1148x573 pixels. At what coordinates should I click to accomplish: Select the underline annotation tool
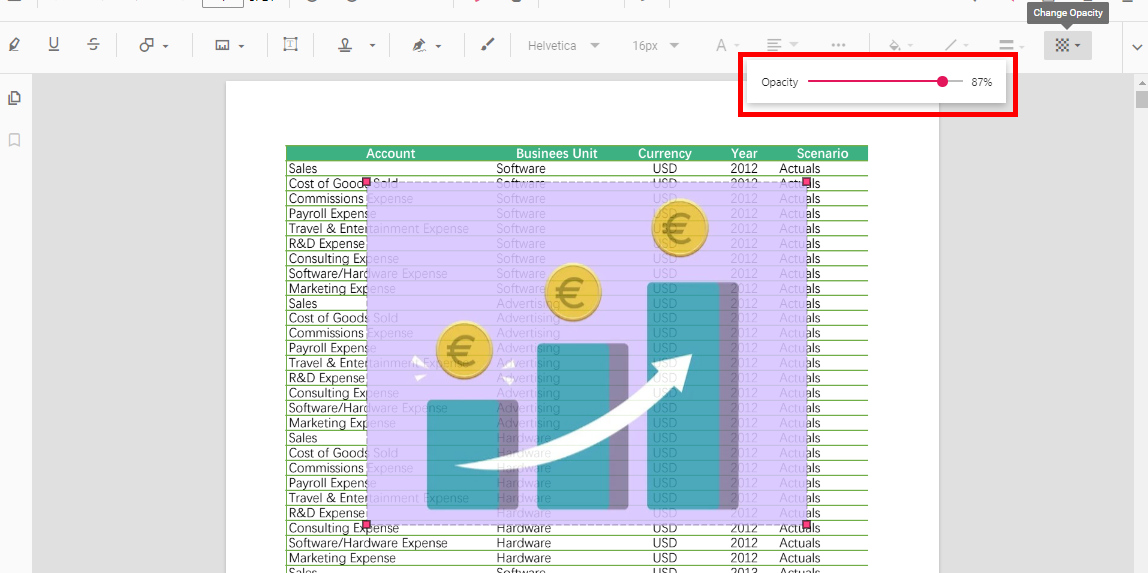pos(54,45)
